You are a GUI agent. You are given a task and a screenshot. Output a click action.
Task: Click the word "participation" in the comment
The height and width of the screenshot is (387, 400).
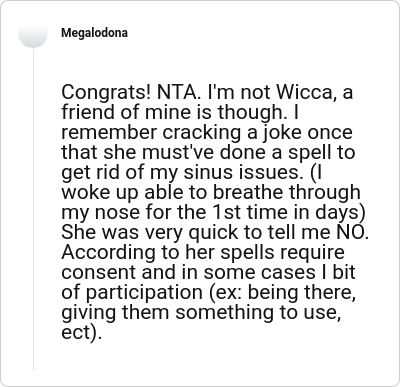point(144,292)
